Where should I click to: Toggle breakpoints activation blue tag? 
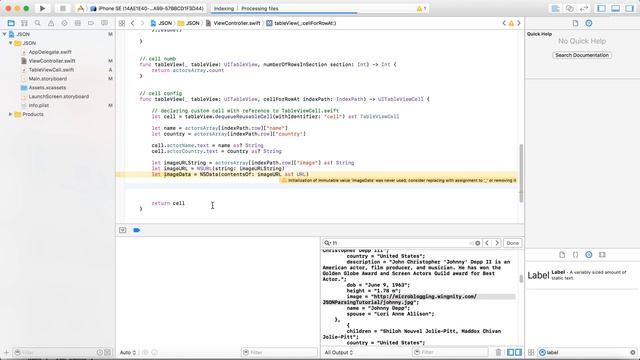point(137,230)
